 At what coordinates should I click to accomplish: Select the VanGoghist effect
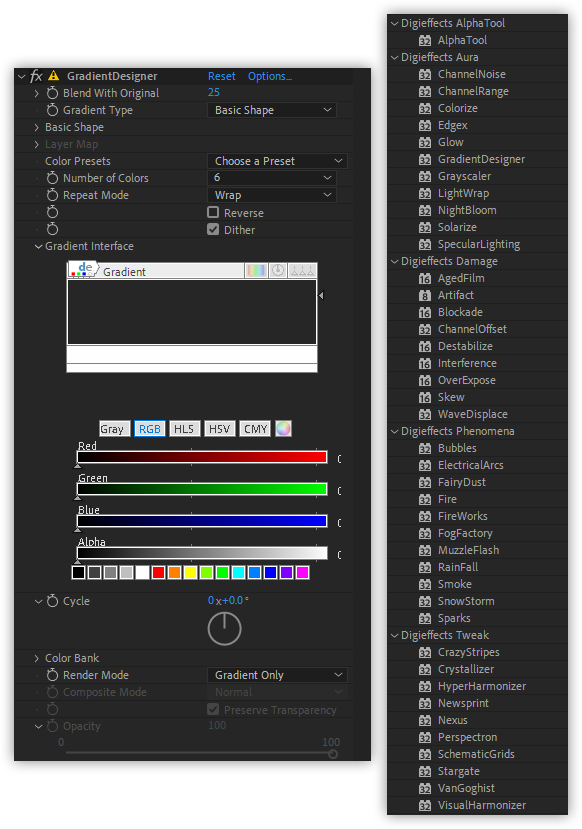click(466, 788)
